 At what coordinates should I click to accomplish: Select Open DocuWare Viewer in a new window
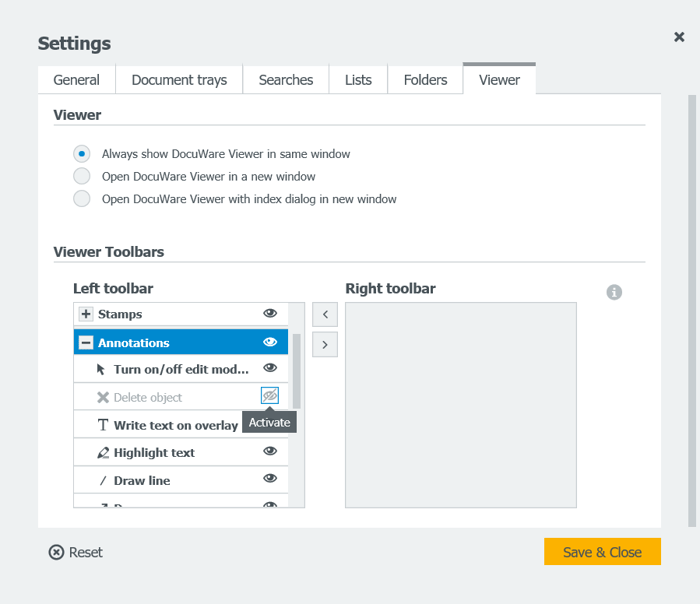82,176
